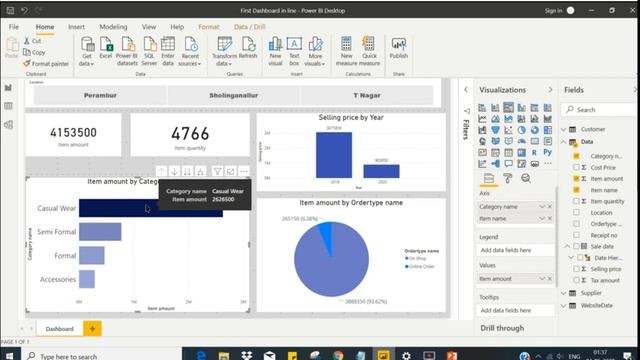Open Item name axis field dropdown
This screenshot has width=640, height=360.
pyautogui.click(x=542, y=219)
